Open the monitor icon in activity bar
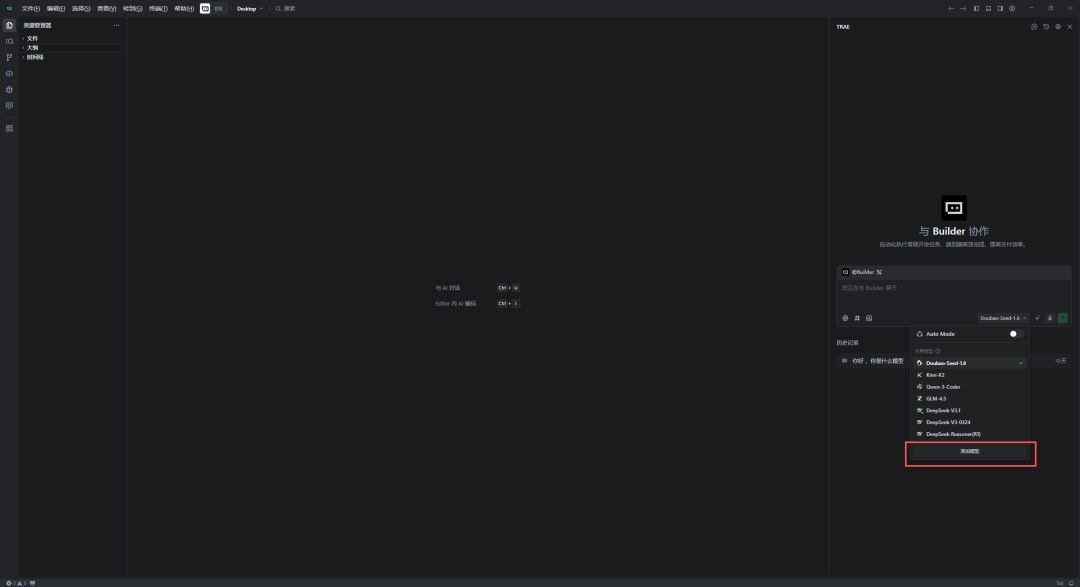Viewport: 1080px width, 587px height. pyautogui.click(x=9, y=105)
